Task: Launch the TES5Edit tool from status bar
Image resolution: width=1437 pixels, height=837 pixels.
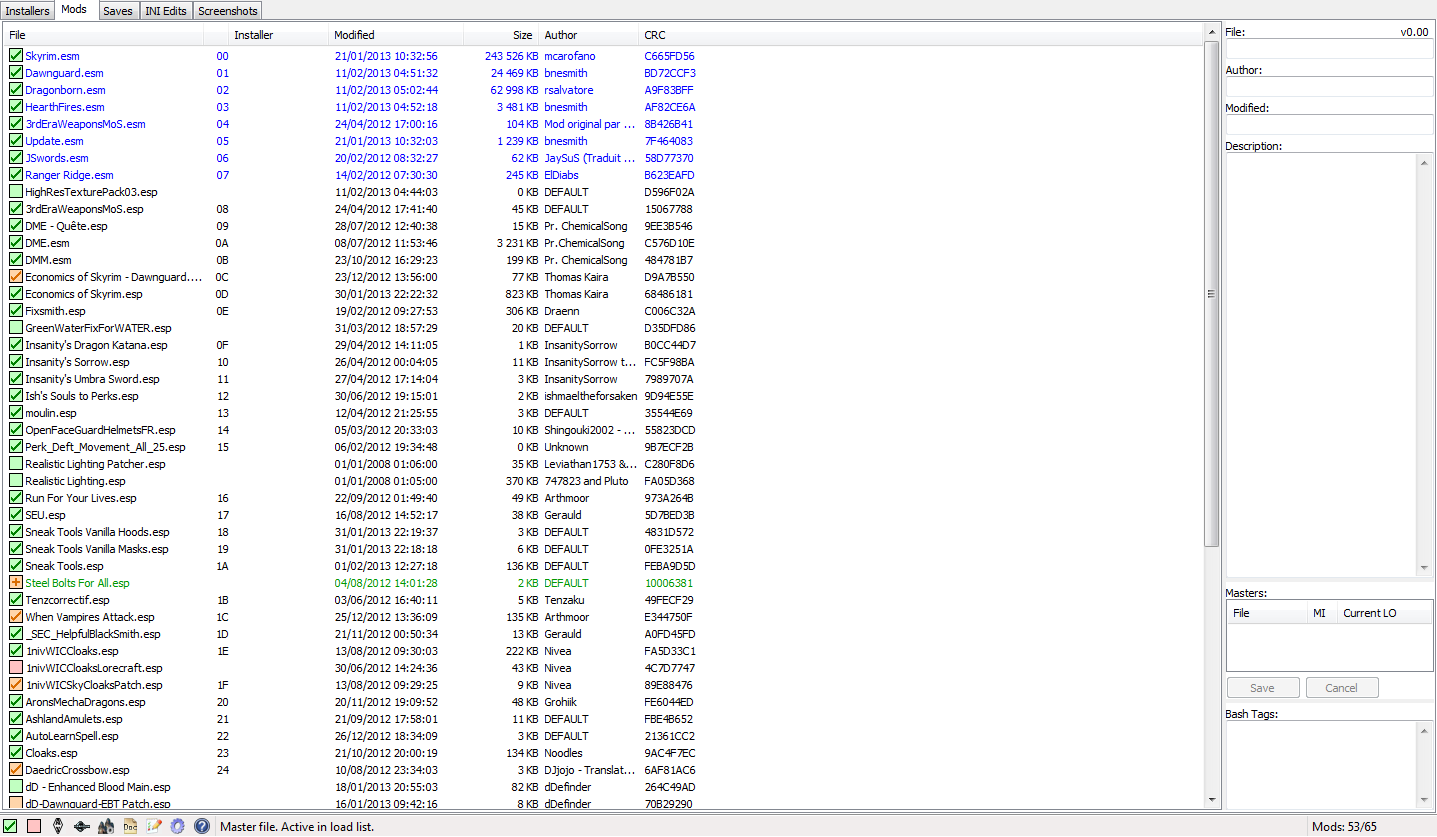Action: pyautogui.click(x=82, y=826)
